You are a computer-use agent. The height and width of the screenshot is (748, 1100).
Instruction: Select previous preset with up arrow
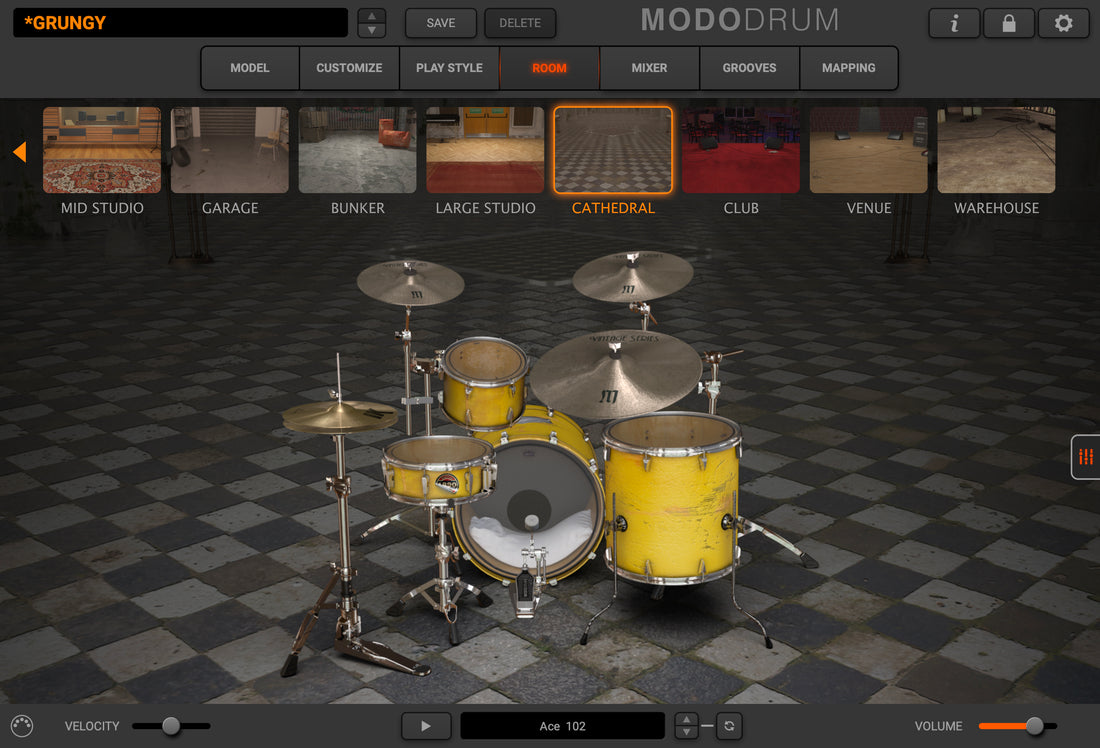372,16
